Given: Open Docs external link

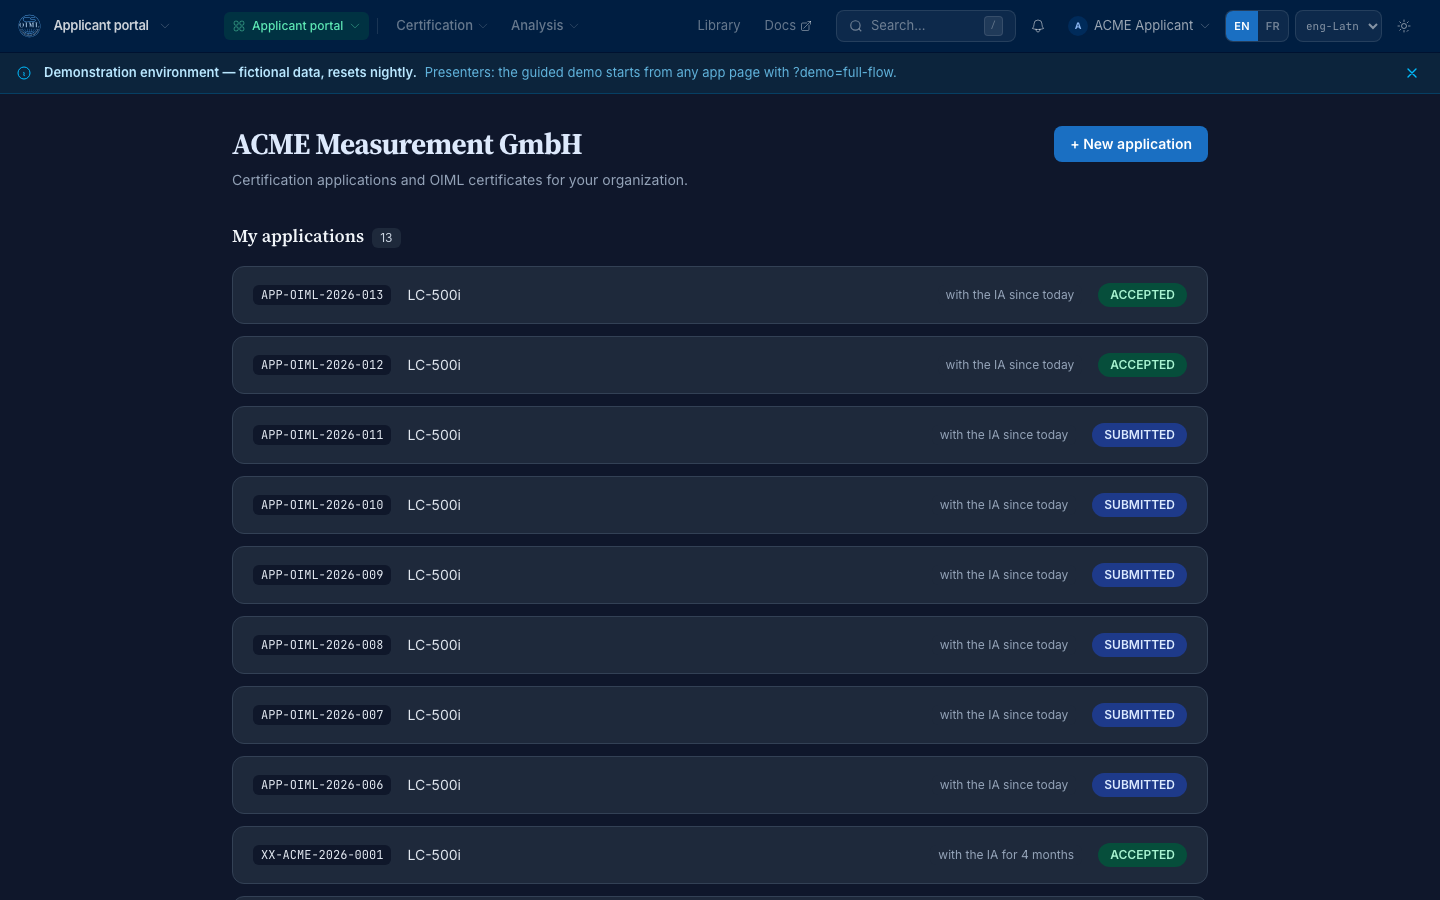Looking at the screenshot, I should click(788, 26).
